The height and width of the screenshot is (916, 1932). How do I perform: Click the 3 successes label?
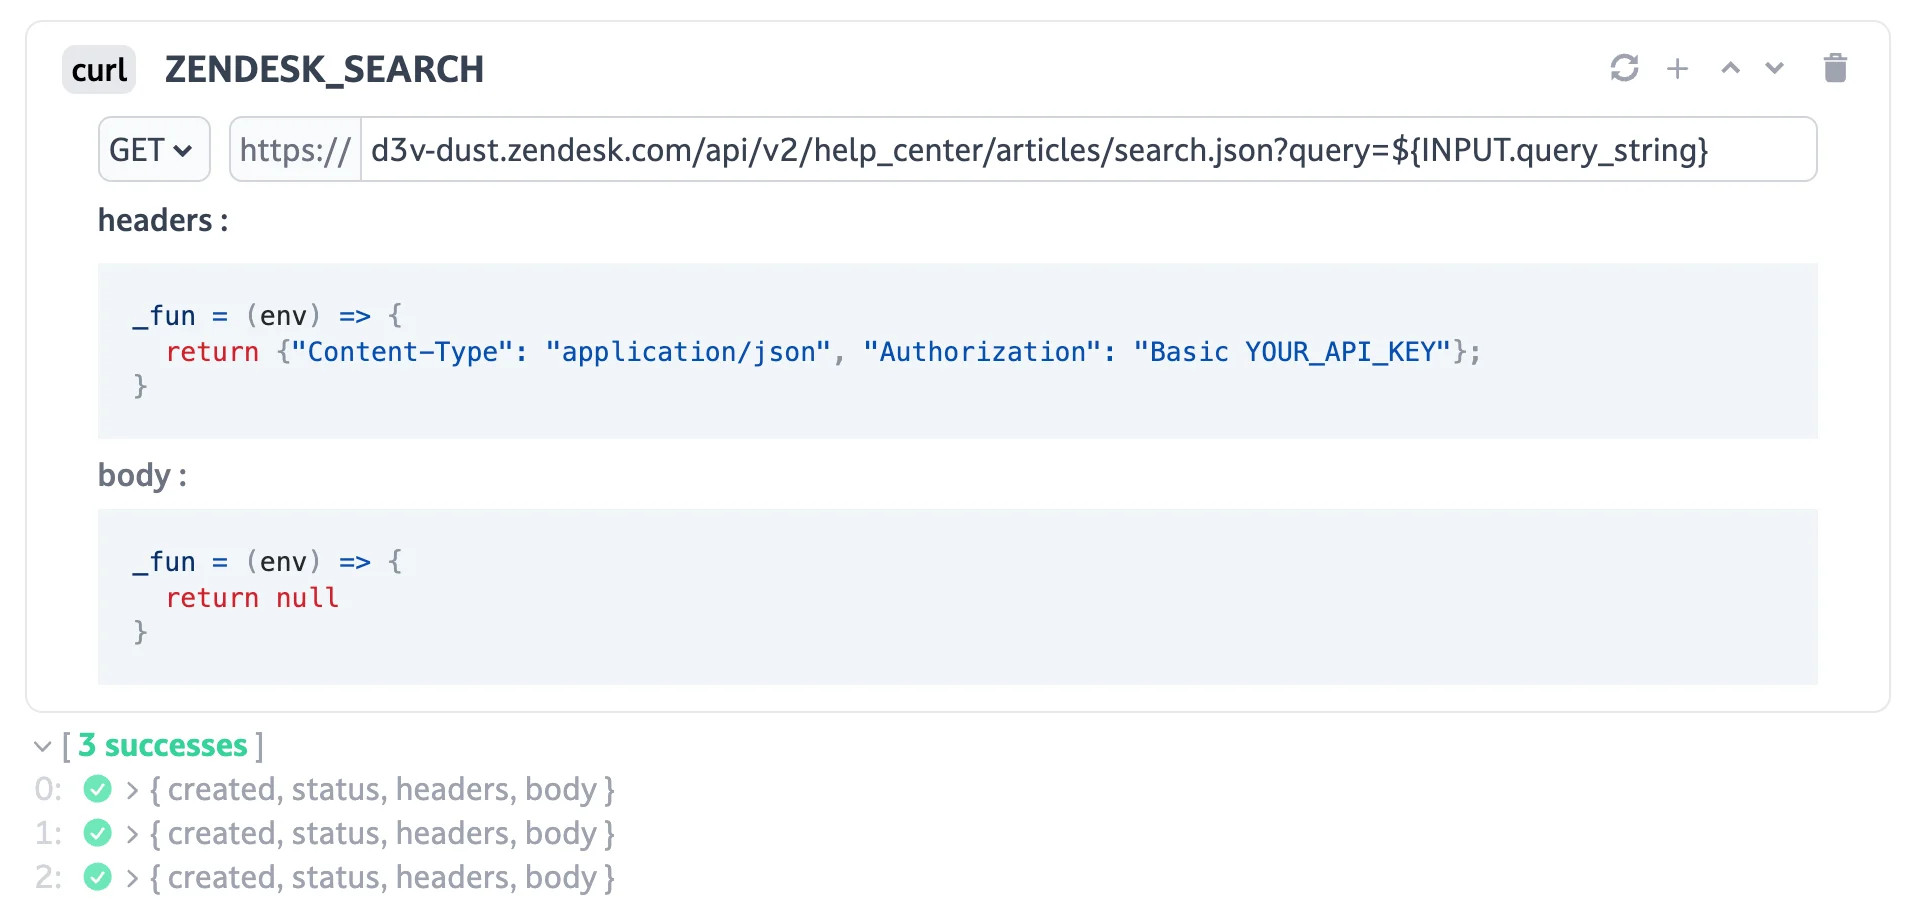tap(163, 745)
